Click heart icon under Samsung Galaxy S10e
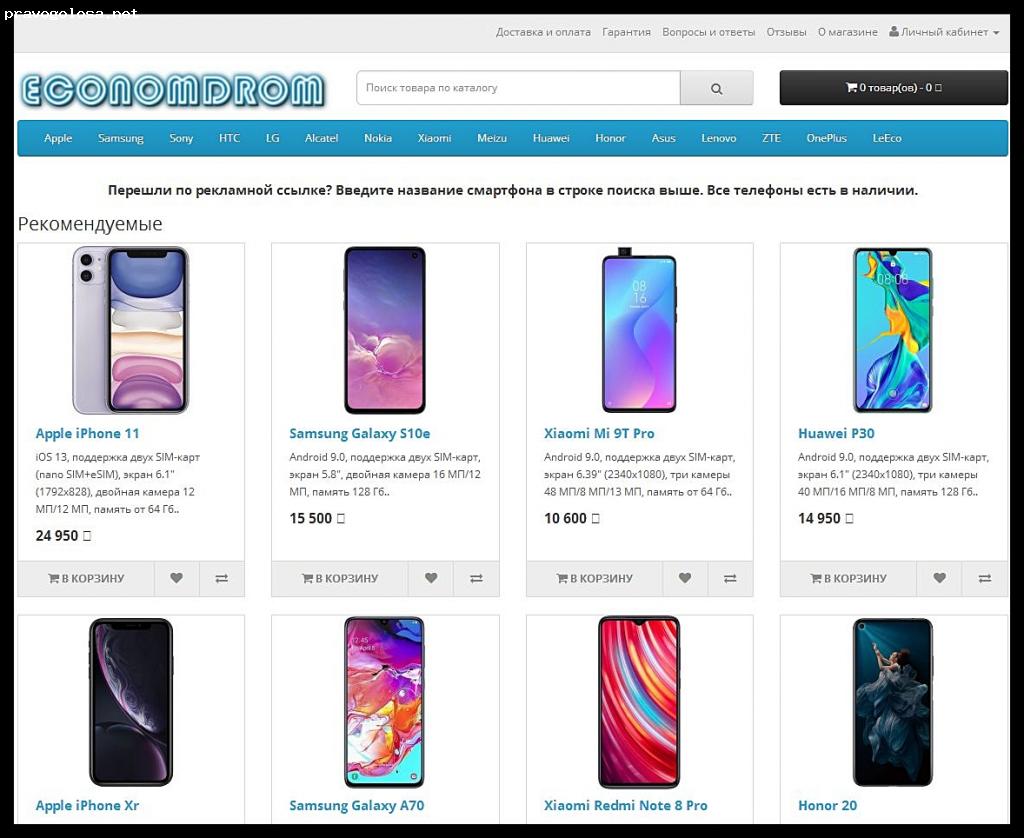Image resolution: width=1024 pixels, height=838 pixels. pyautogui.click(x=431, y=578)
